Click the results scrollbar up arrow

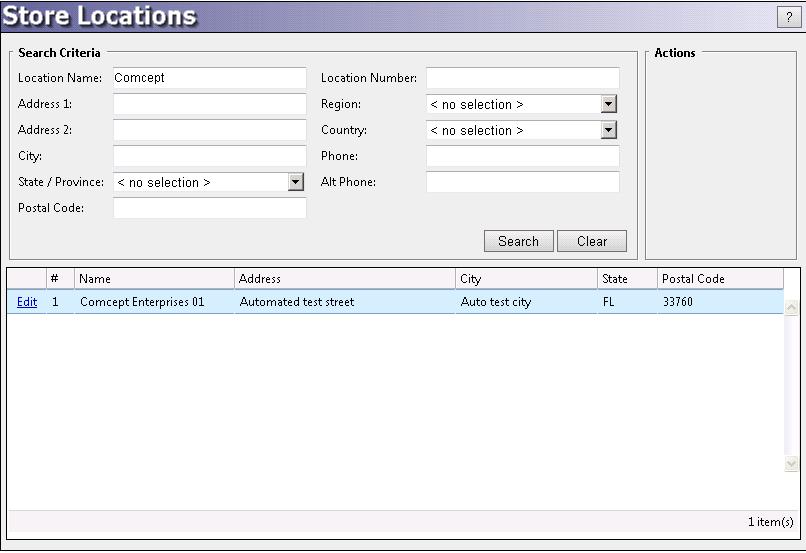[x=791, y=309]
